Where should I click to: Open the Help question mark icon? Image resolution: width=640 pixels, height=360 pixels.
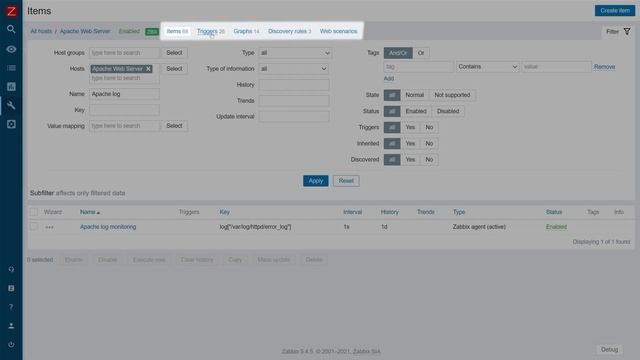[x=11, y=307]
